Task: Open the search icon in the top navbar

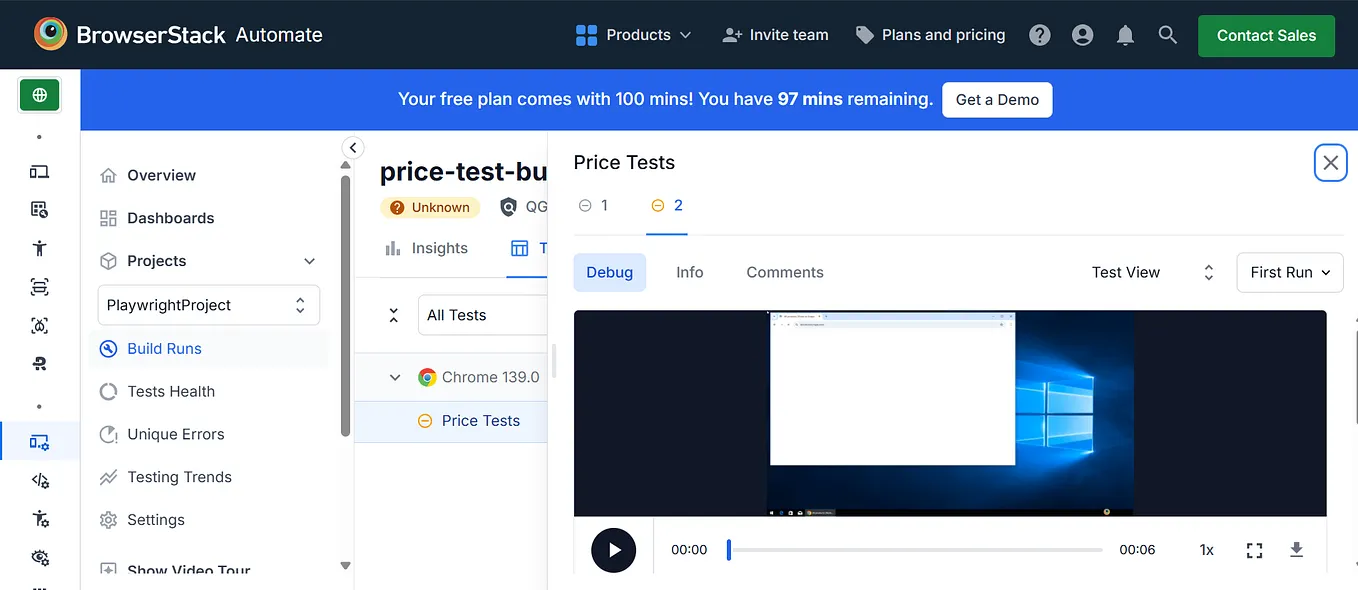Action: pyautogui.click(x=1167, y=34)
